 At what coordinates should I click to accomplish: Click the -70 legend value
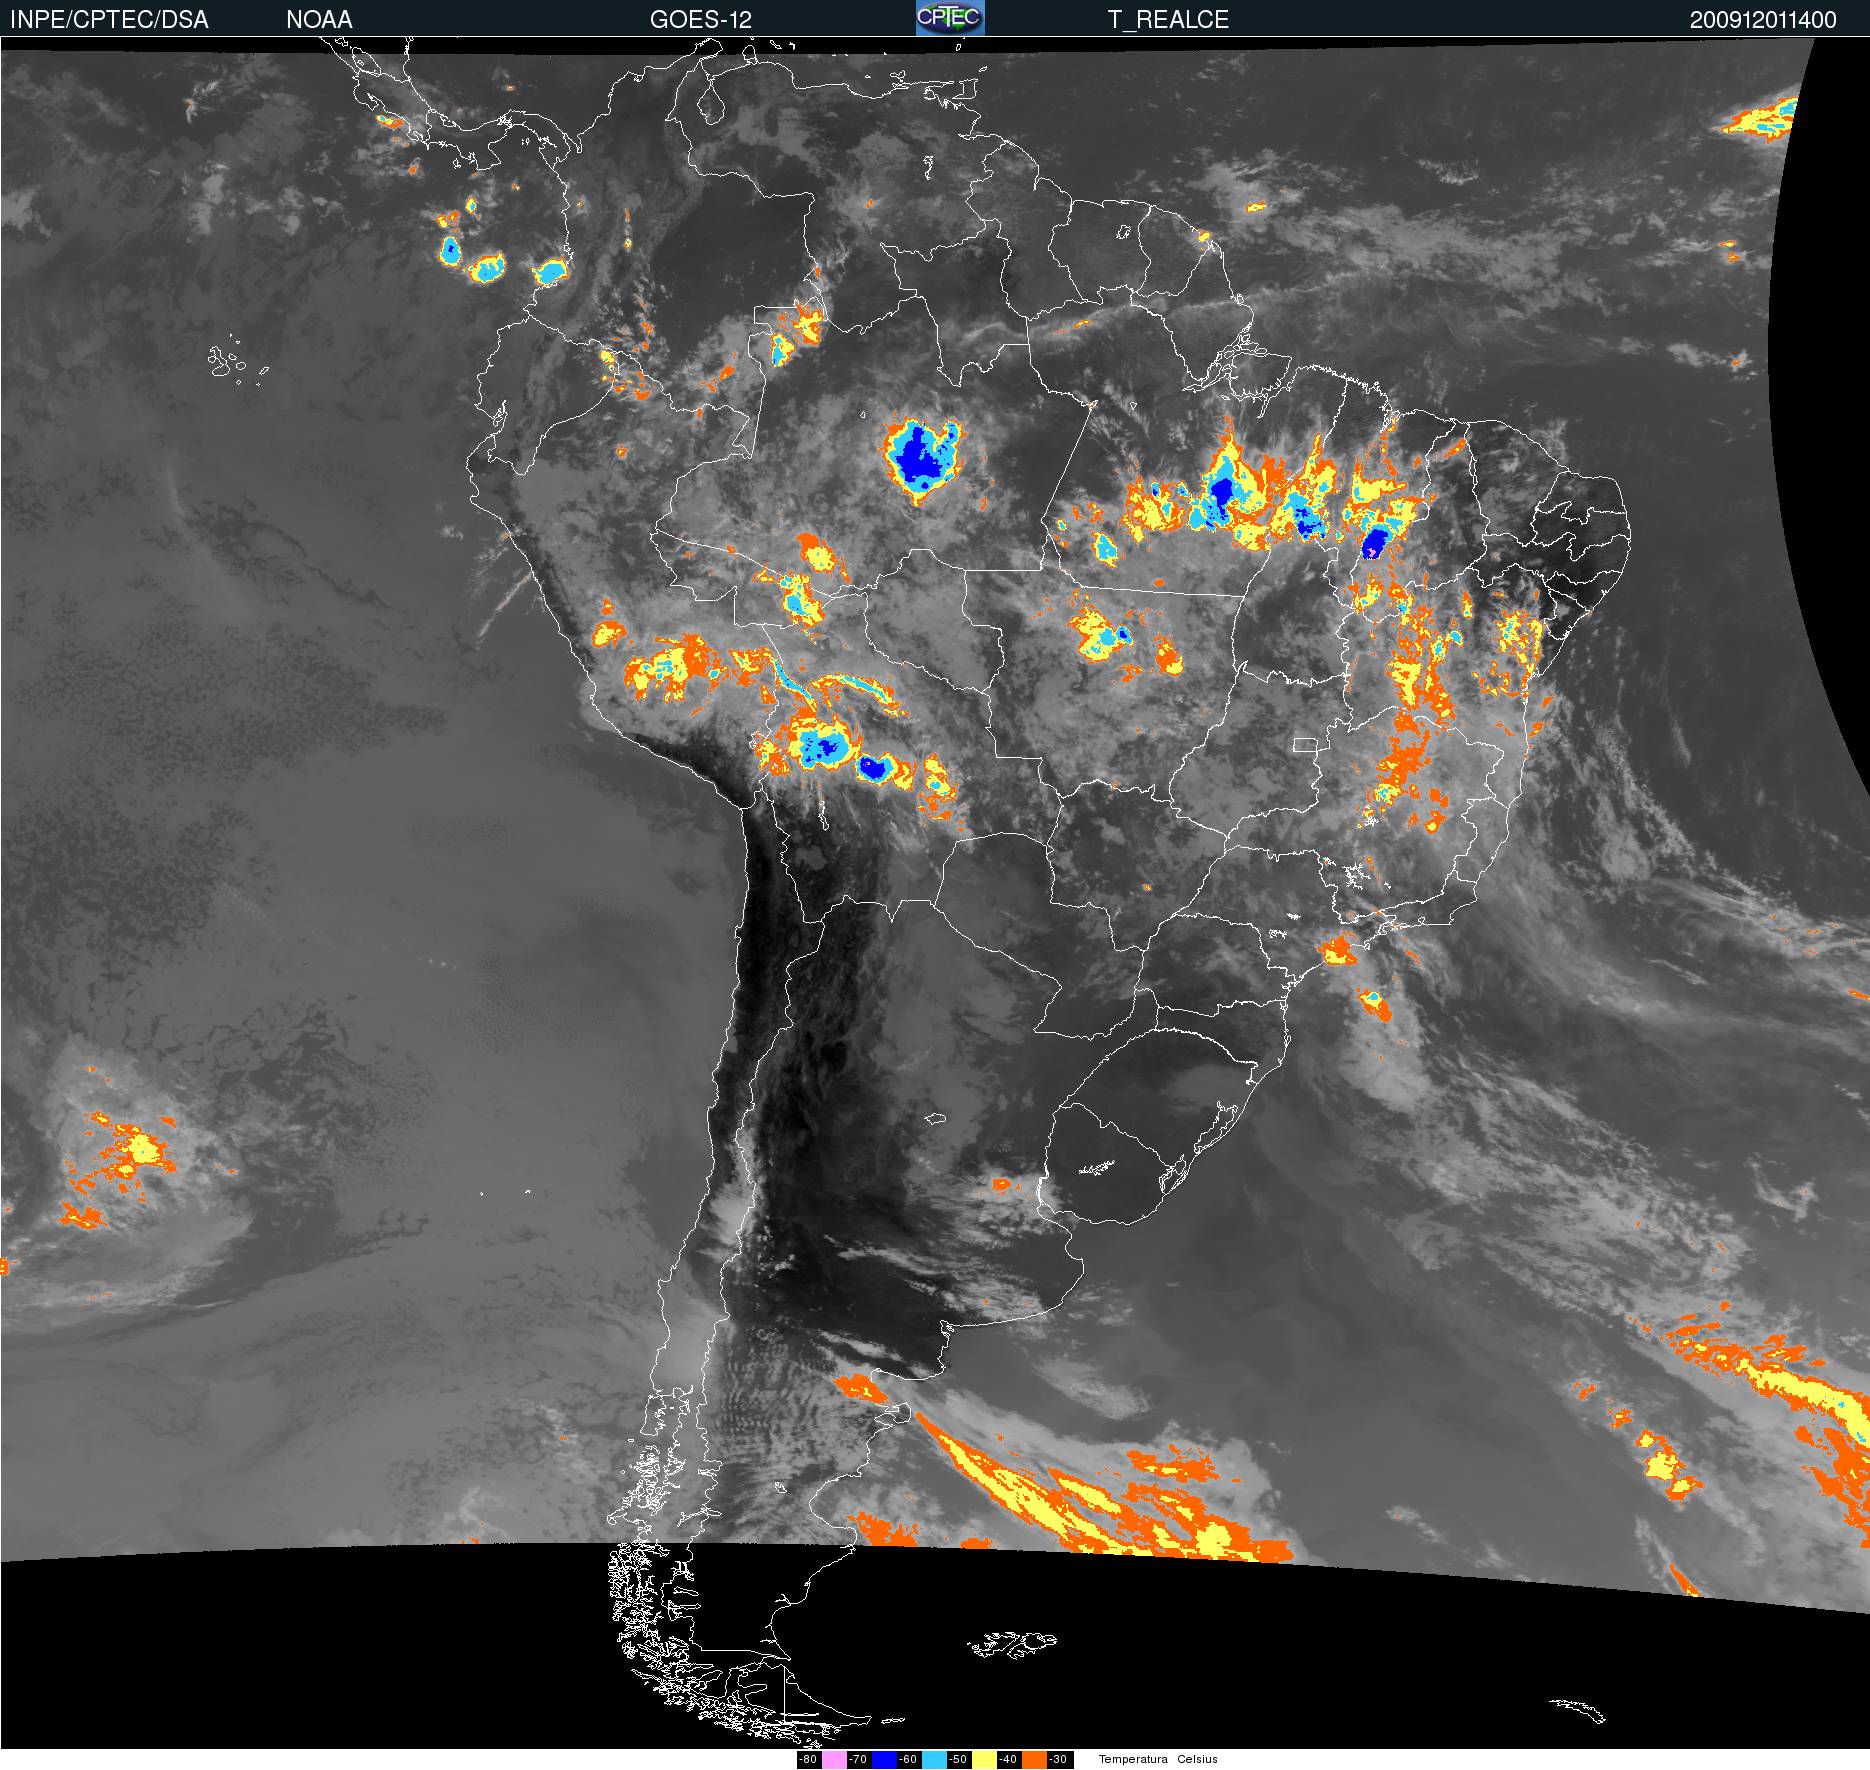(858, 1759)
